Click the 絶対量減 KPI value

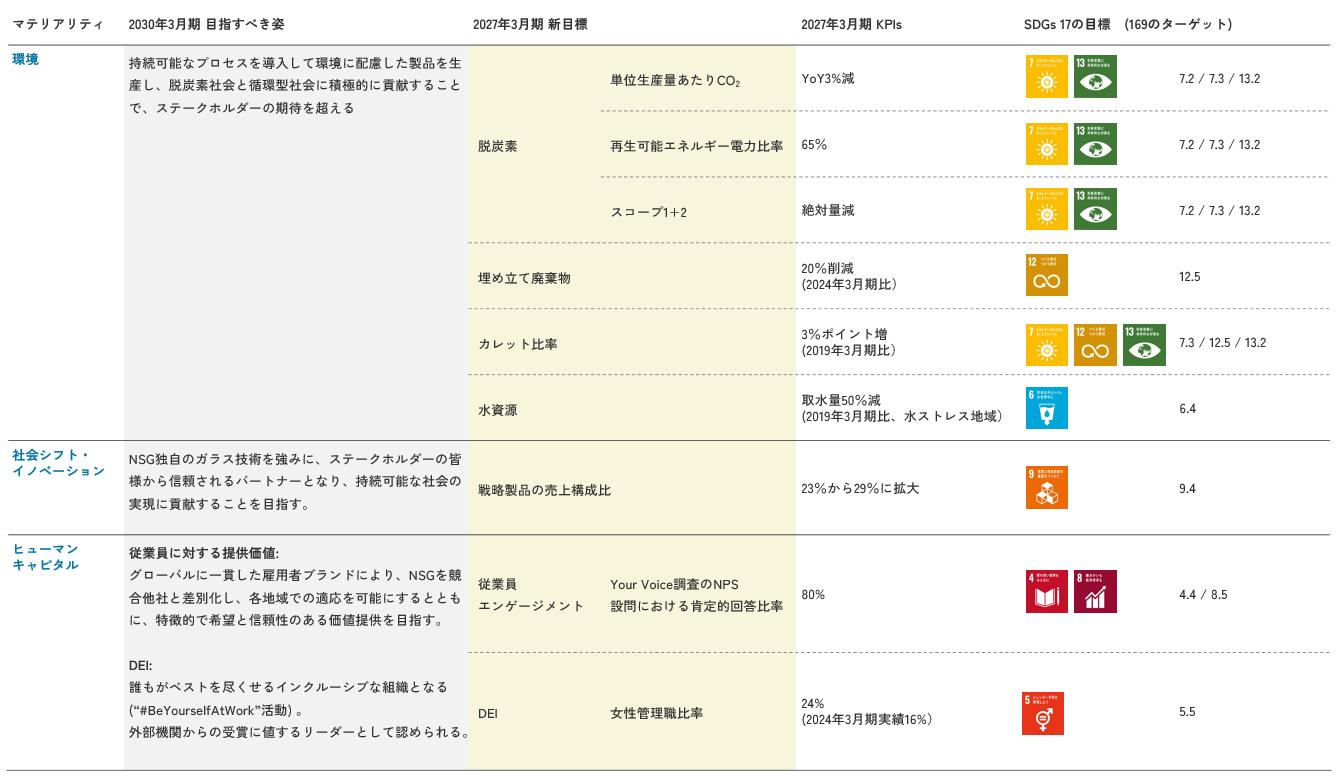tap(828, 210)
